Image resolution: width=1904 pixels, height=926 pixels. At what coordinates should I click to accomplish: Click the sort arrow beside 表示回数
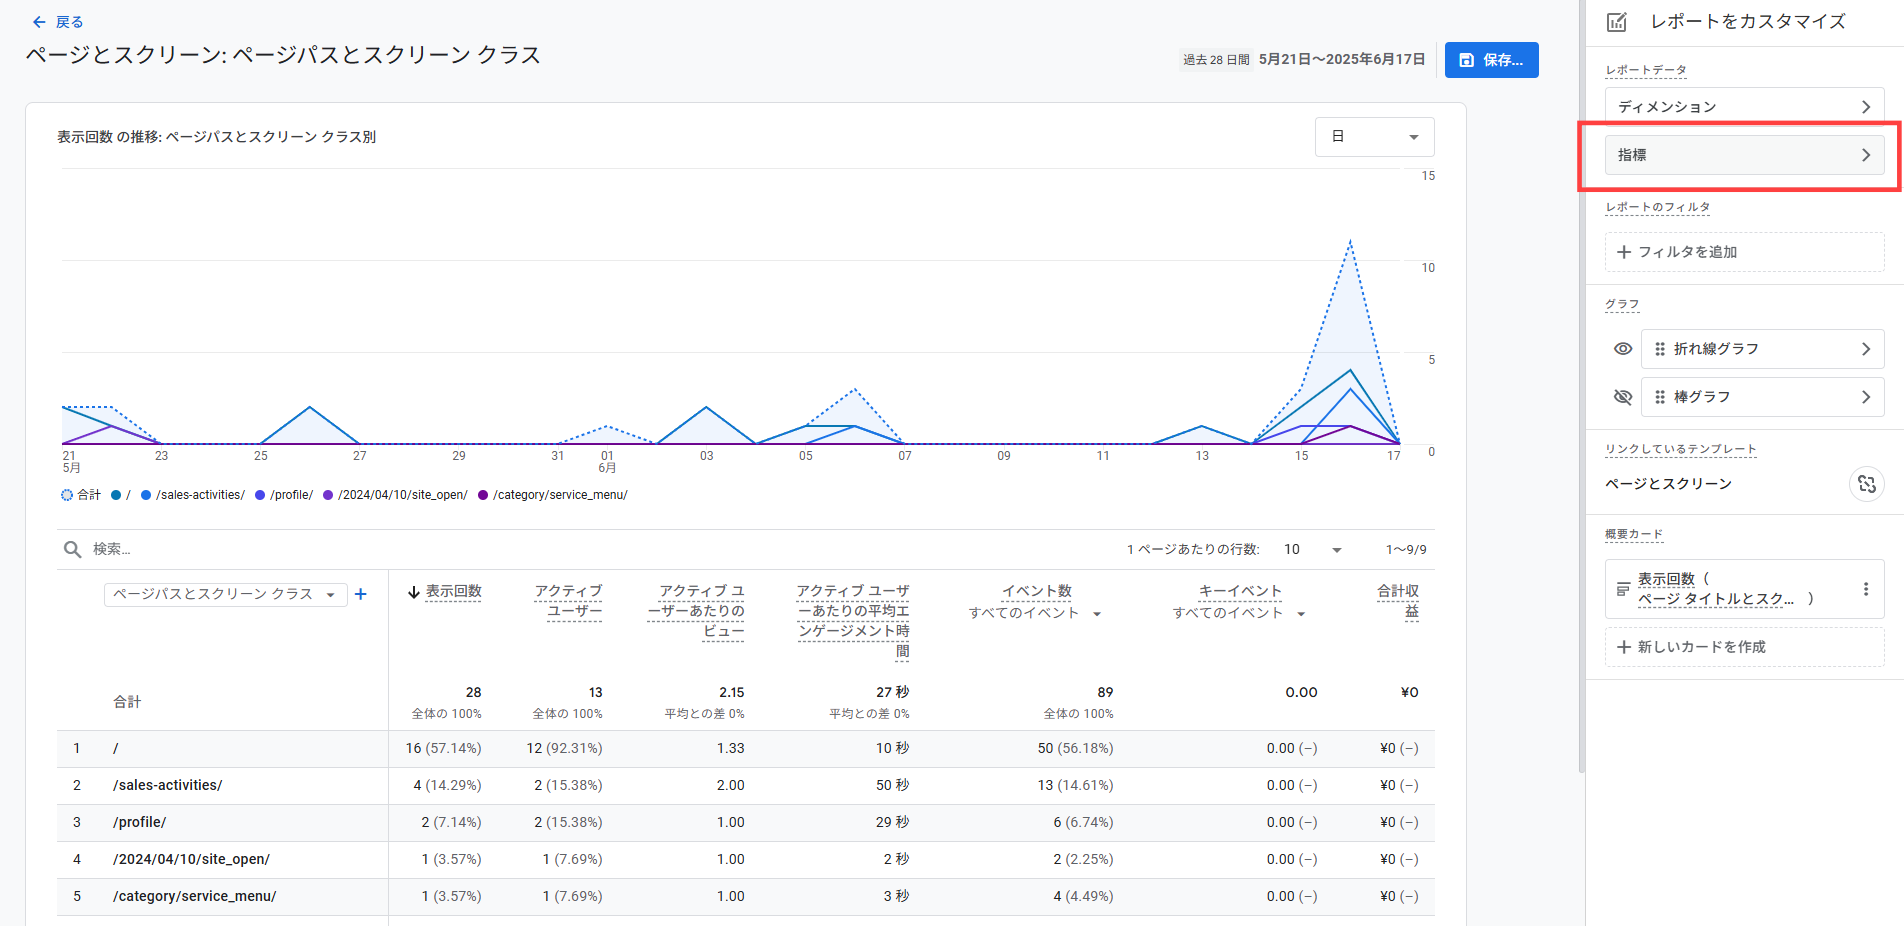point(413,592)
